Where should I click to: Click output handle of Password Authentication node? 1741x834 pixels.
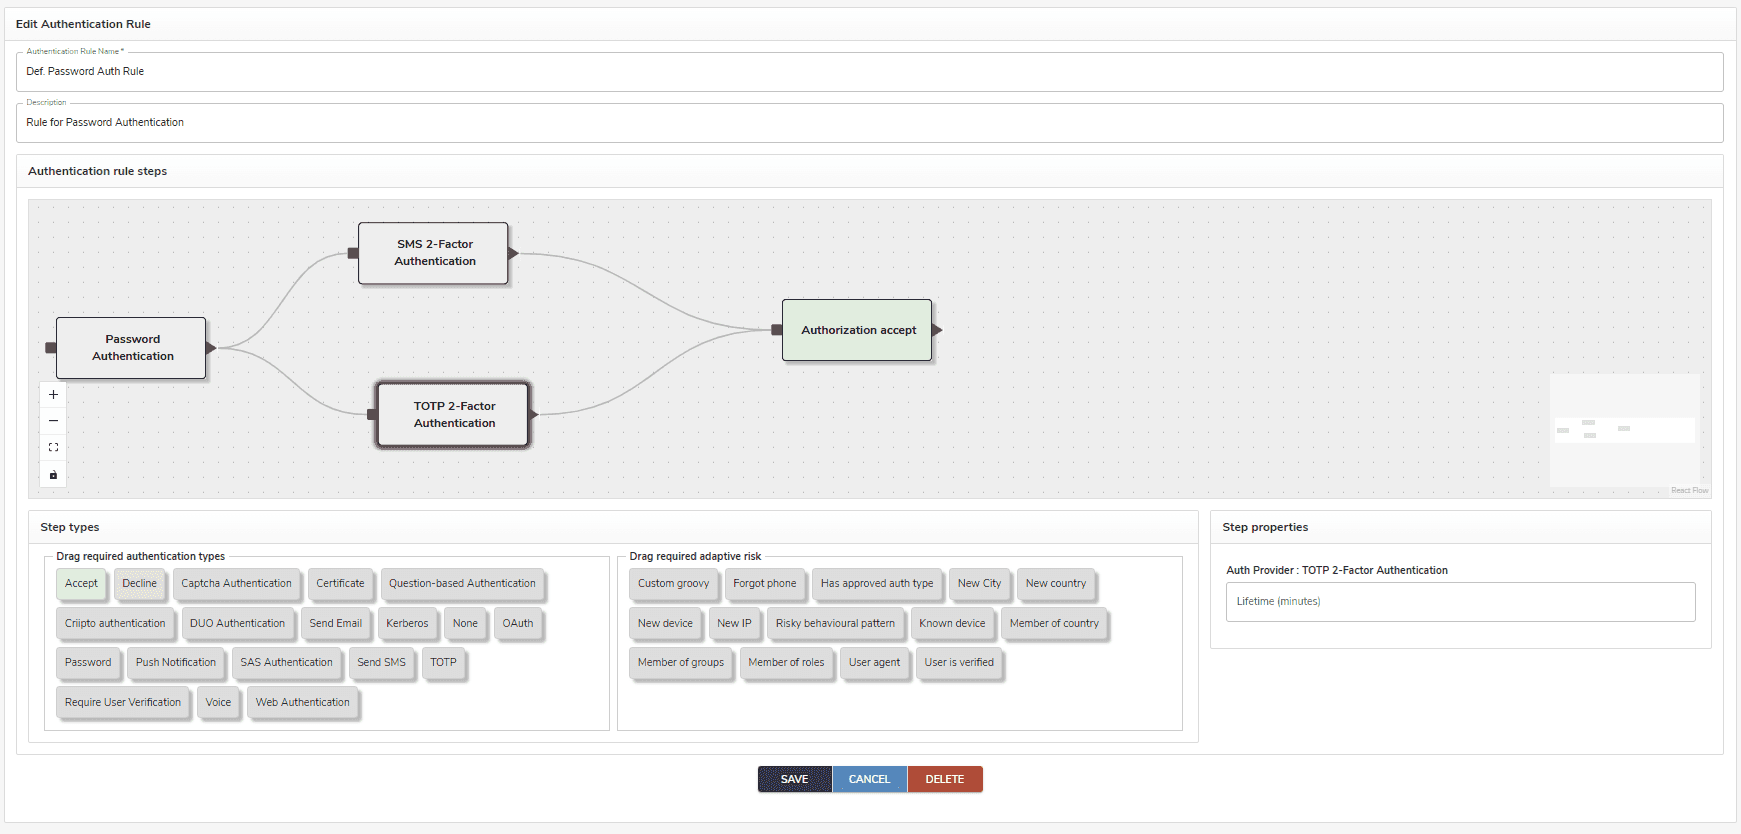click(211, 348)
